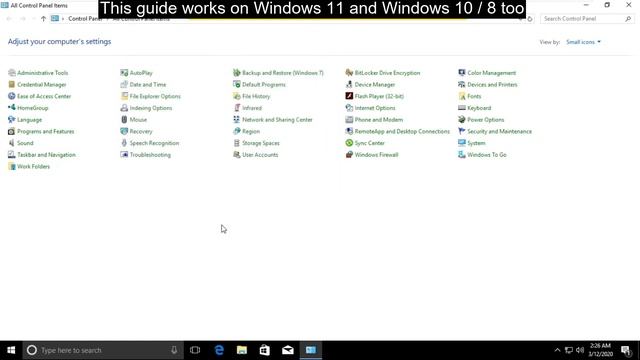The image size is (640, 360).
Task: Open File Explorer Options link
Action: 155,96
